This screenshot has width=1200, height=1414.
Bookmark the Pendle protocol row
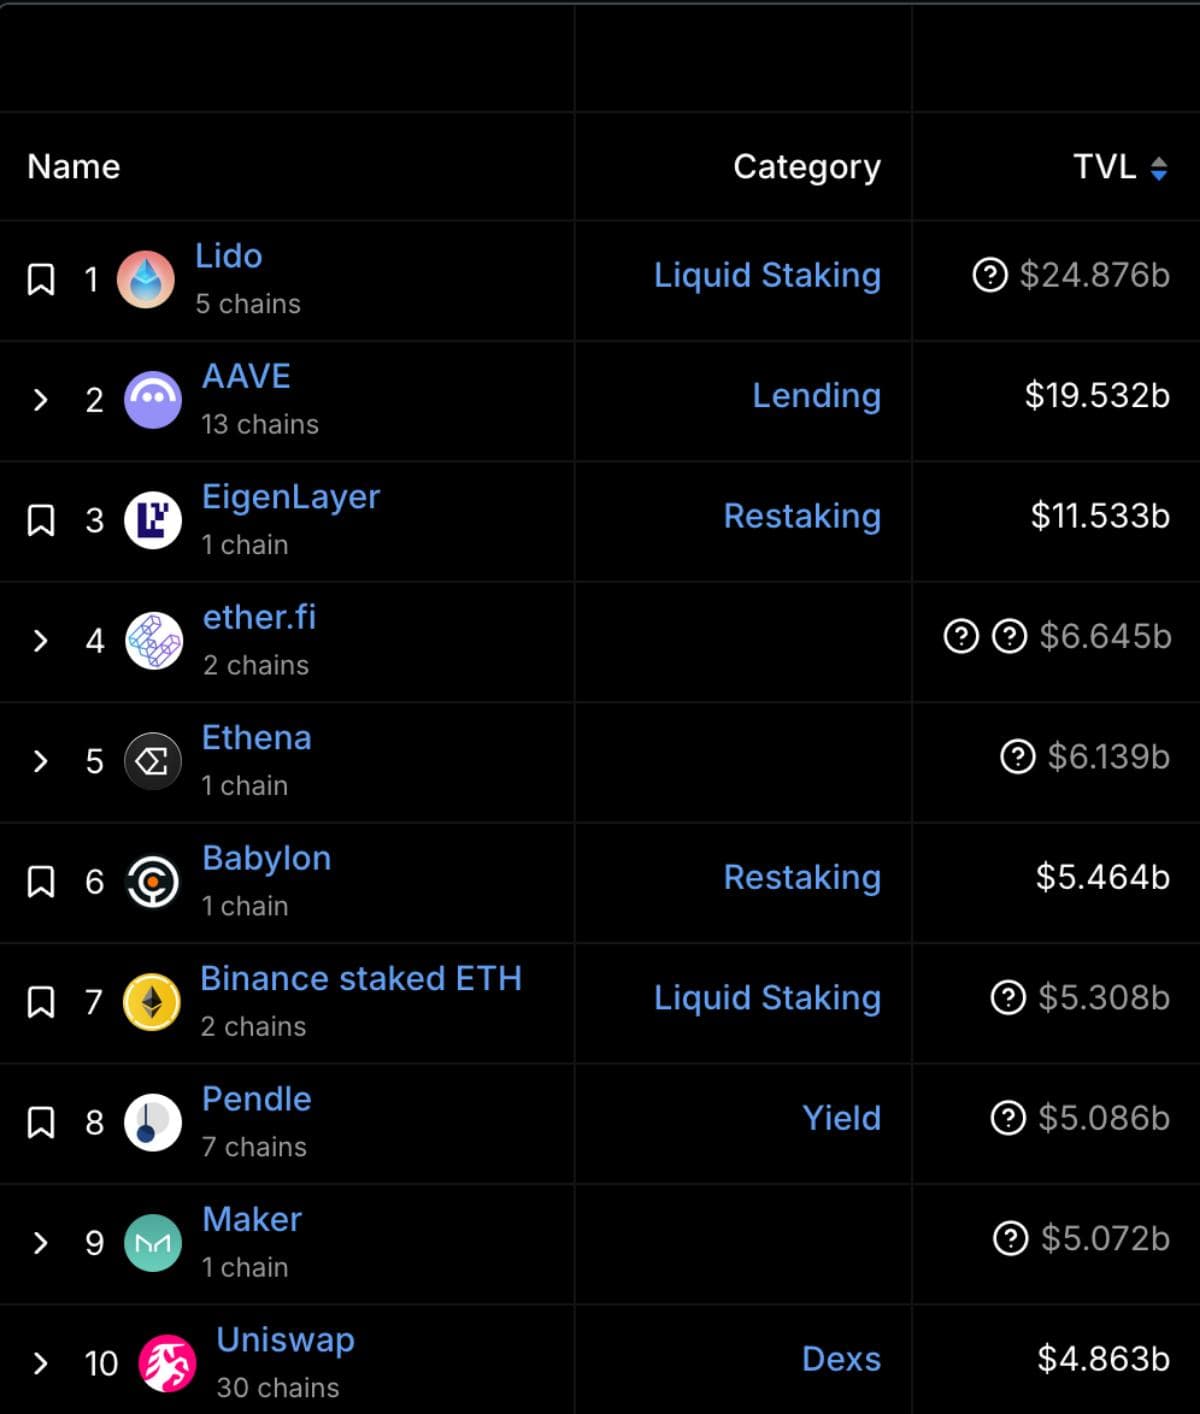point(41,1122)
